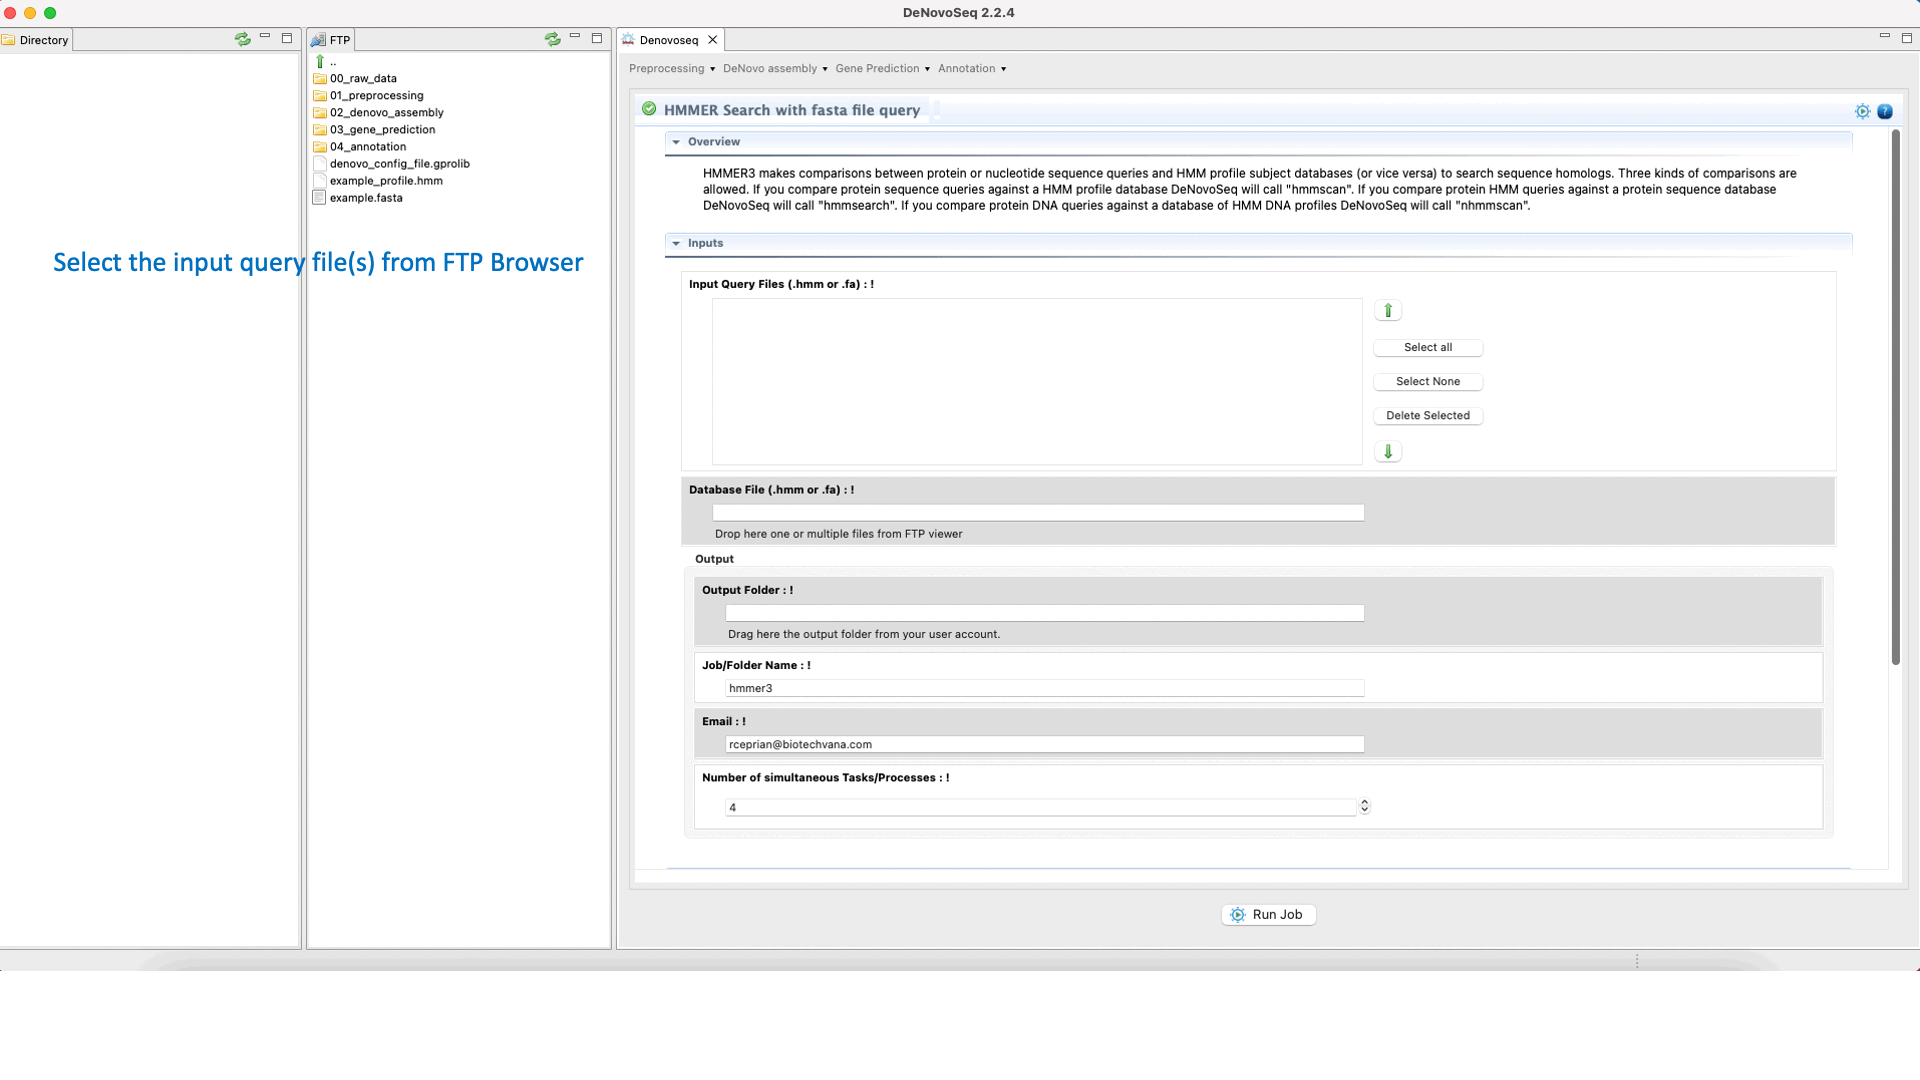1920x1080 pixels.
Task: Click the Run Job button
Action: click(1268, 915)
